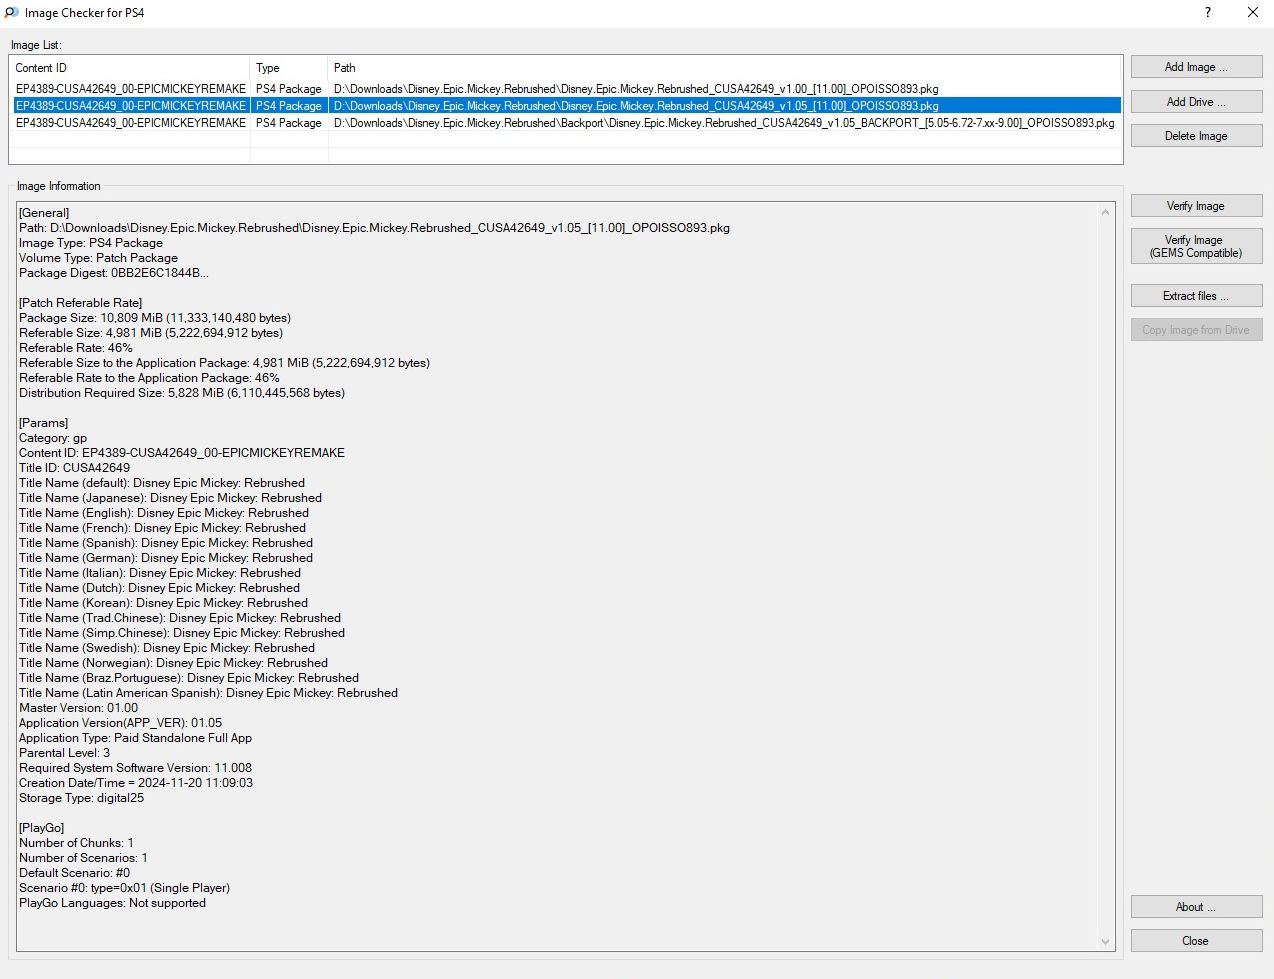This screenshot has height=979, width=1274.
Task: Click the 'Storage Type: digital25' line
Action: (82, 798)
